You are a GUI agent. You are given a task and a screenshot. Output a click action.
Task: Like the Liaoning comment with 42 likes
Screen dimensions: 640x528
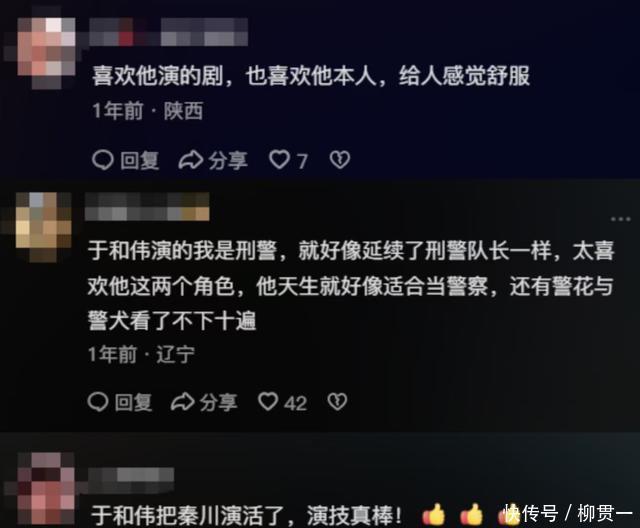tap(268, 402)
